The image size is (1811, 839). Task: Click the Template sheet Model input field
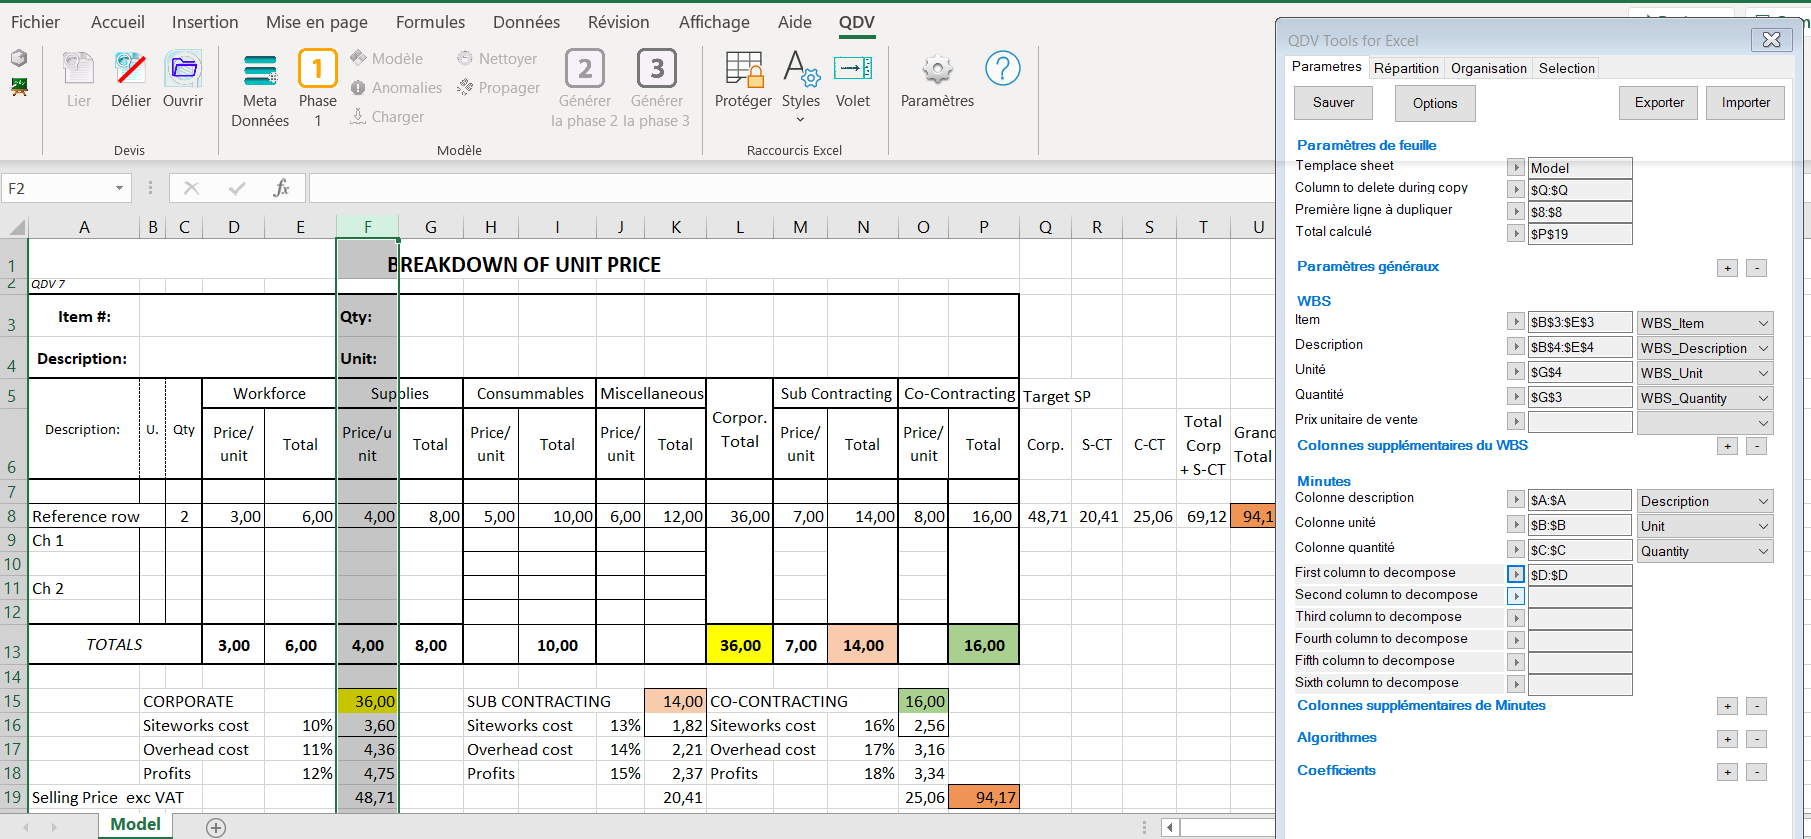click(x=1579, y=168)
